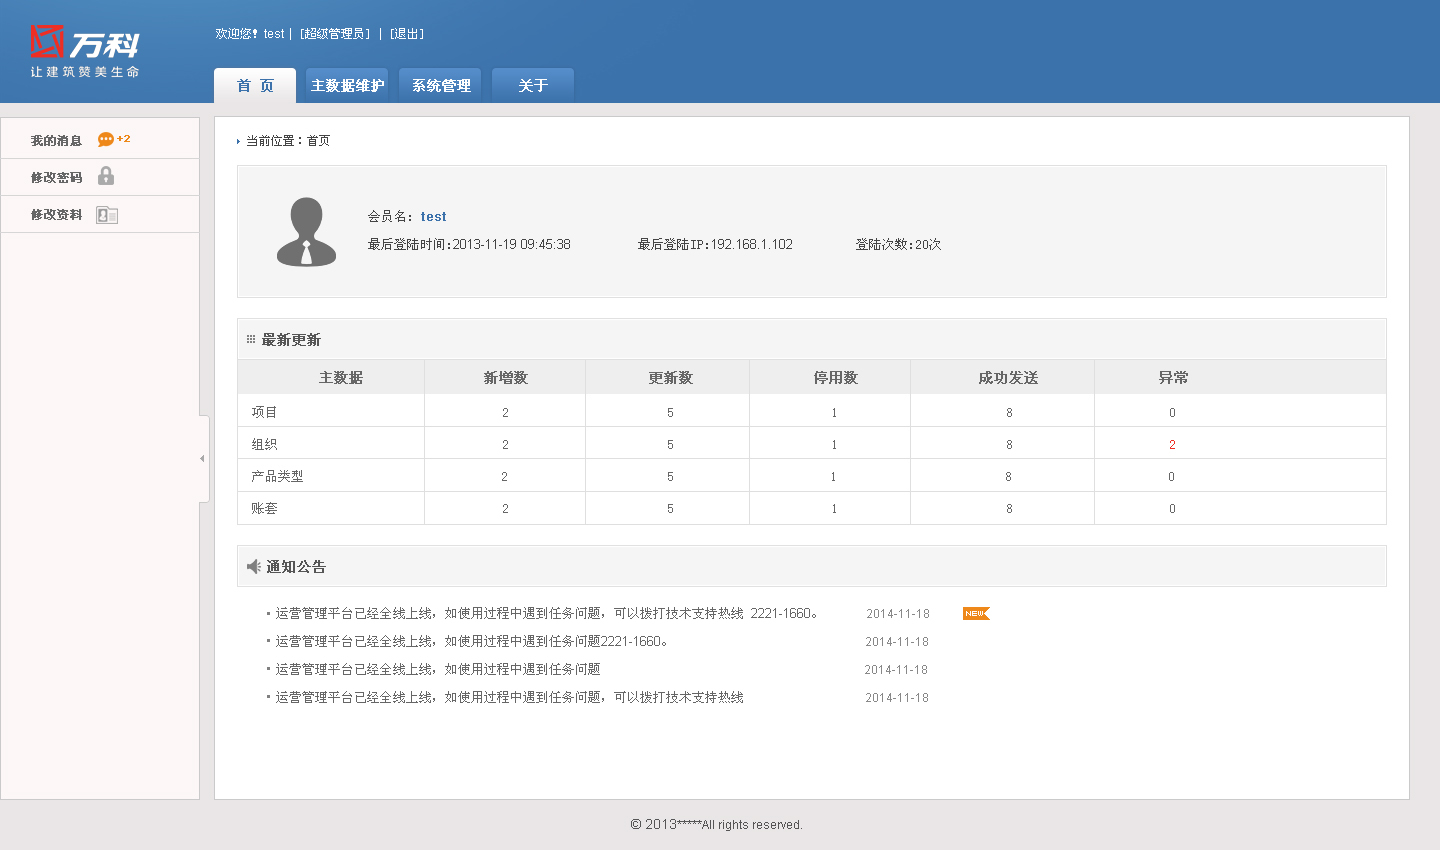Viewport: 1440px width, 850px height.
Task: Click the 异常 column header
Action: 1173,377
